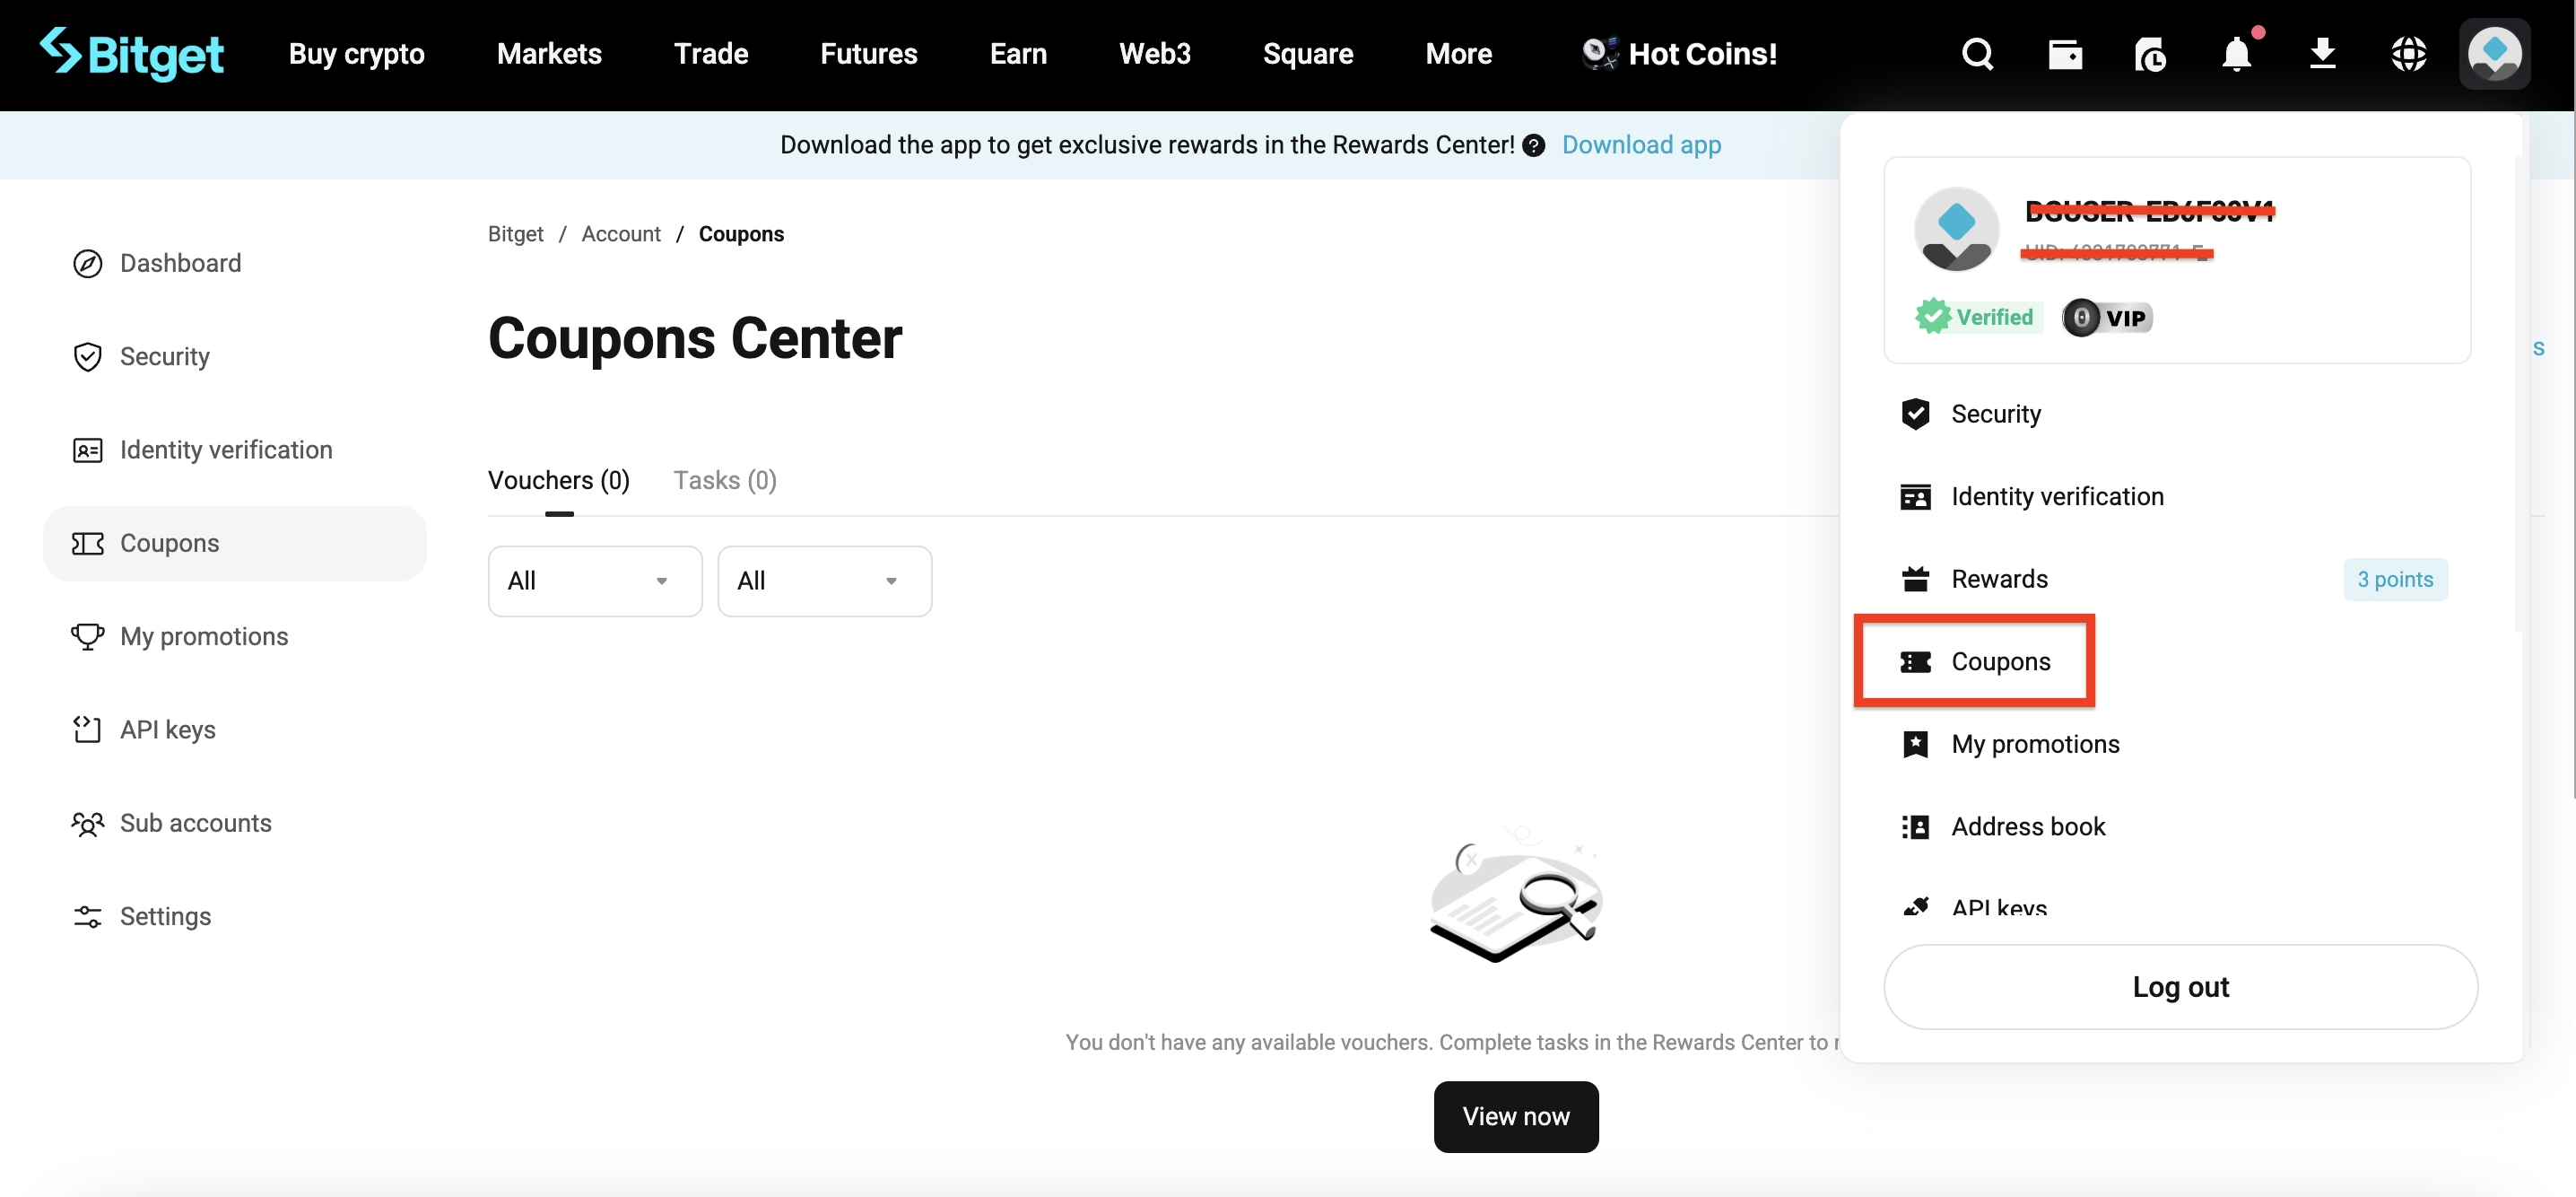Screen dimensions: 2576x1197
Task: Click the profile menu scrollbar
Action: point(2516,395)
